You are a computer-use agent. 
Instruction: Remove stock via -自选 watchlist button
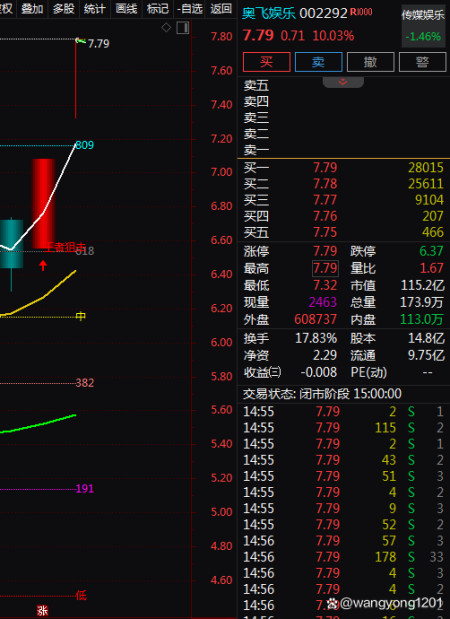coord(189,8)
